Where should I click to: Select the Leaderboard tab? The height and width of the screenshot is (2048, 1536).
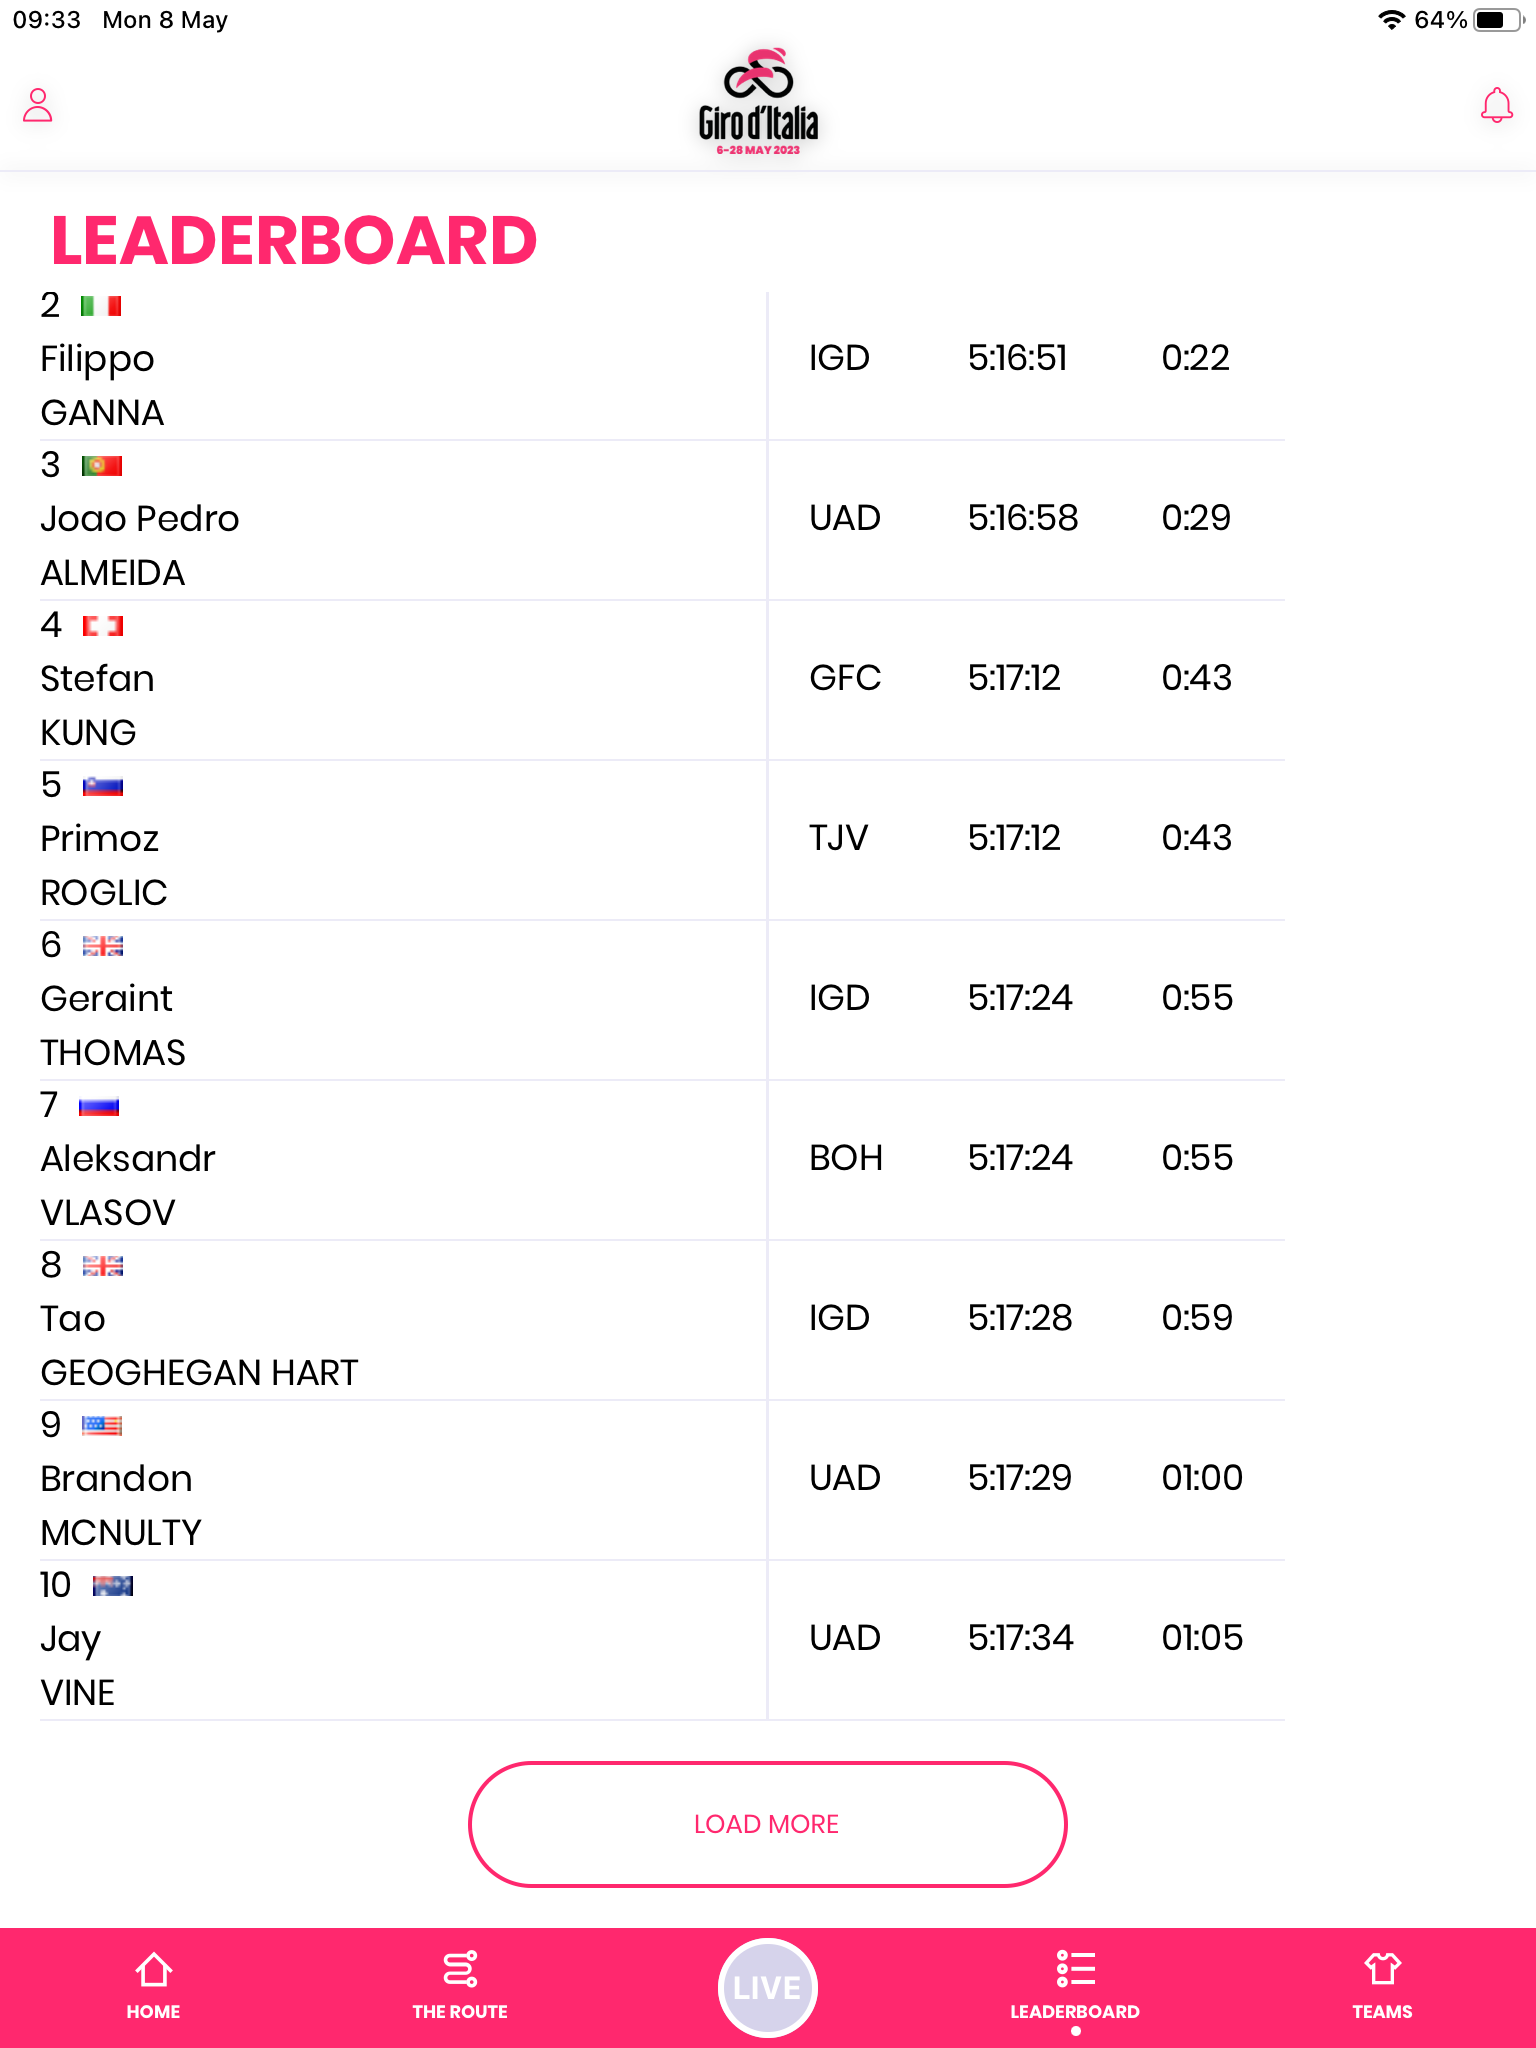[1074, 1986]
